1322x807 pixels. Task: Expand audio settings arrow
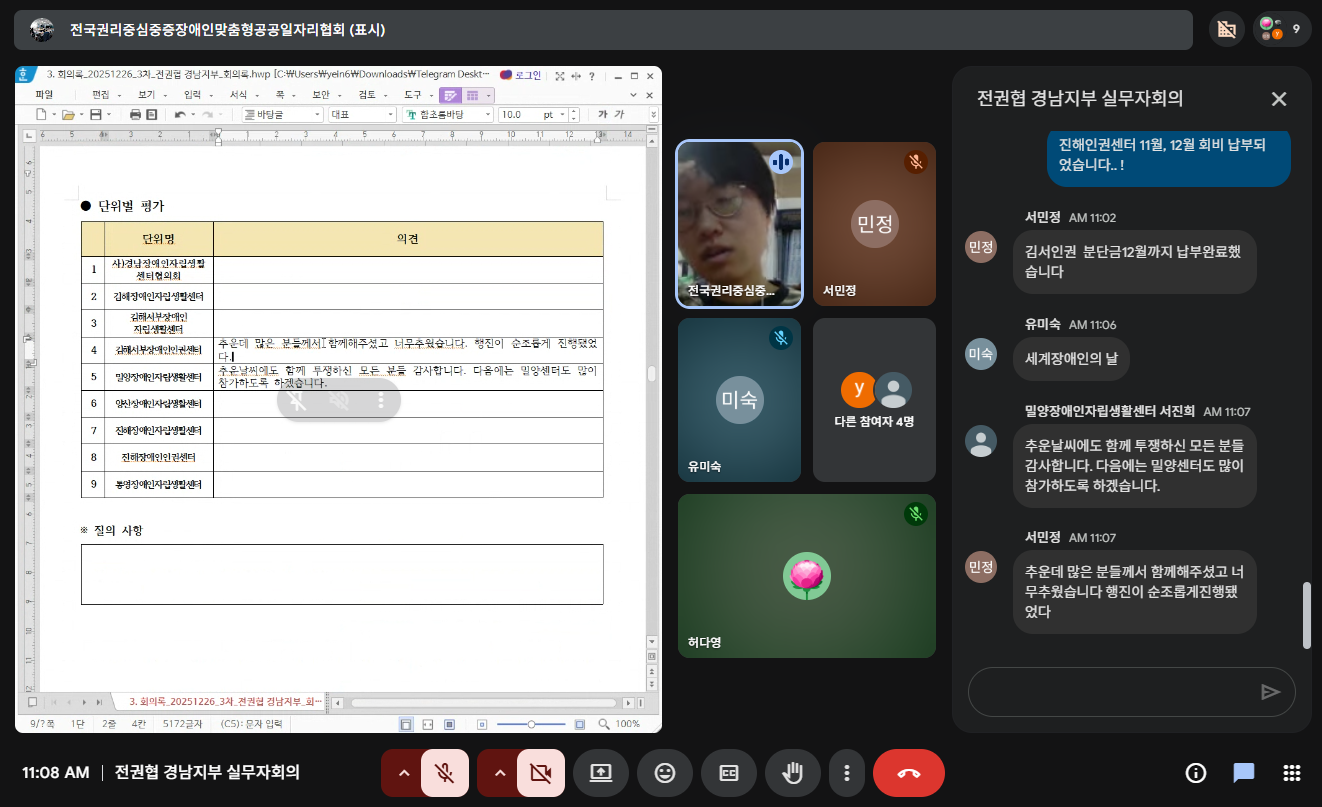click(x=403, y=773)
